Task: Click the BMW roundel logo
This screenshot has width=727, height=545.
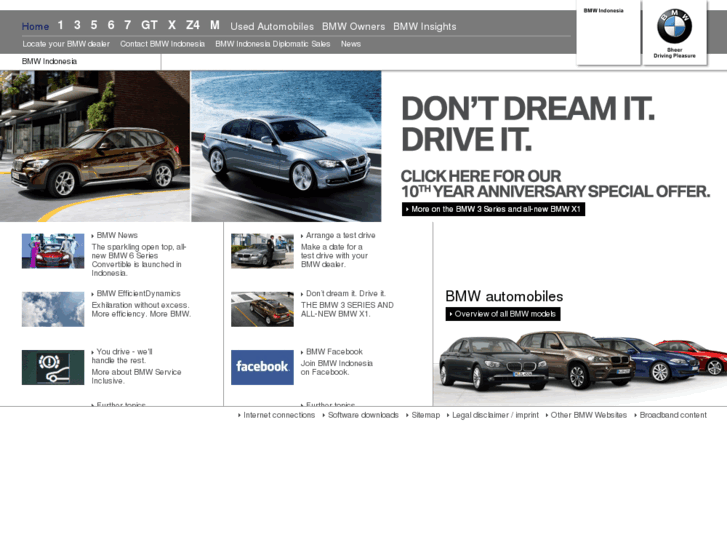Action: (674, 26)
